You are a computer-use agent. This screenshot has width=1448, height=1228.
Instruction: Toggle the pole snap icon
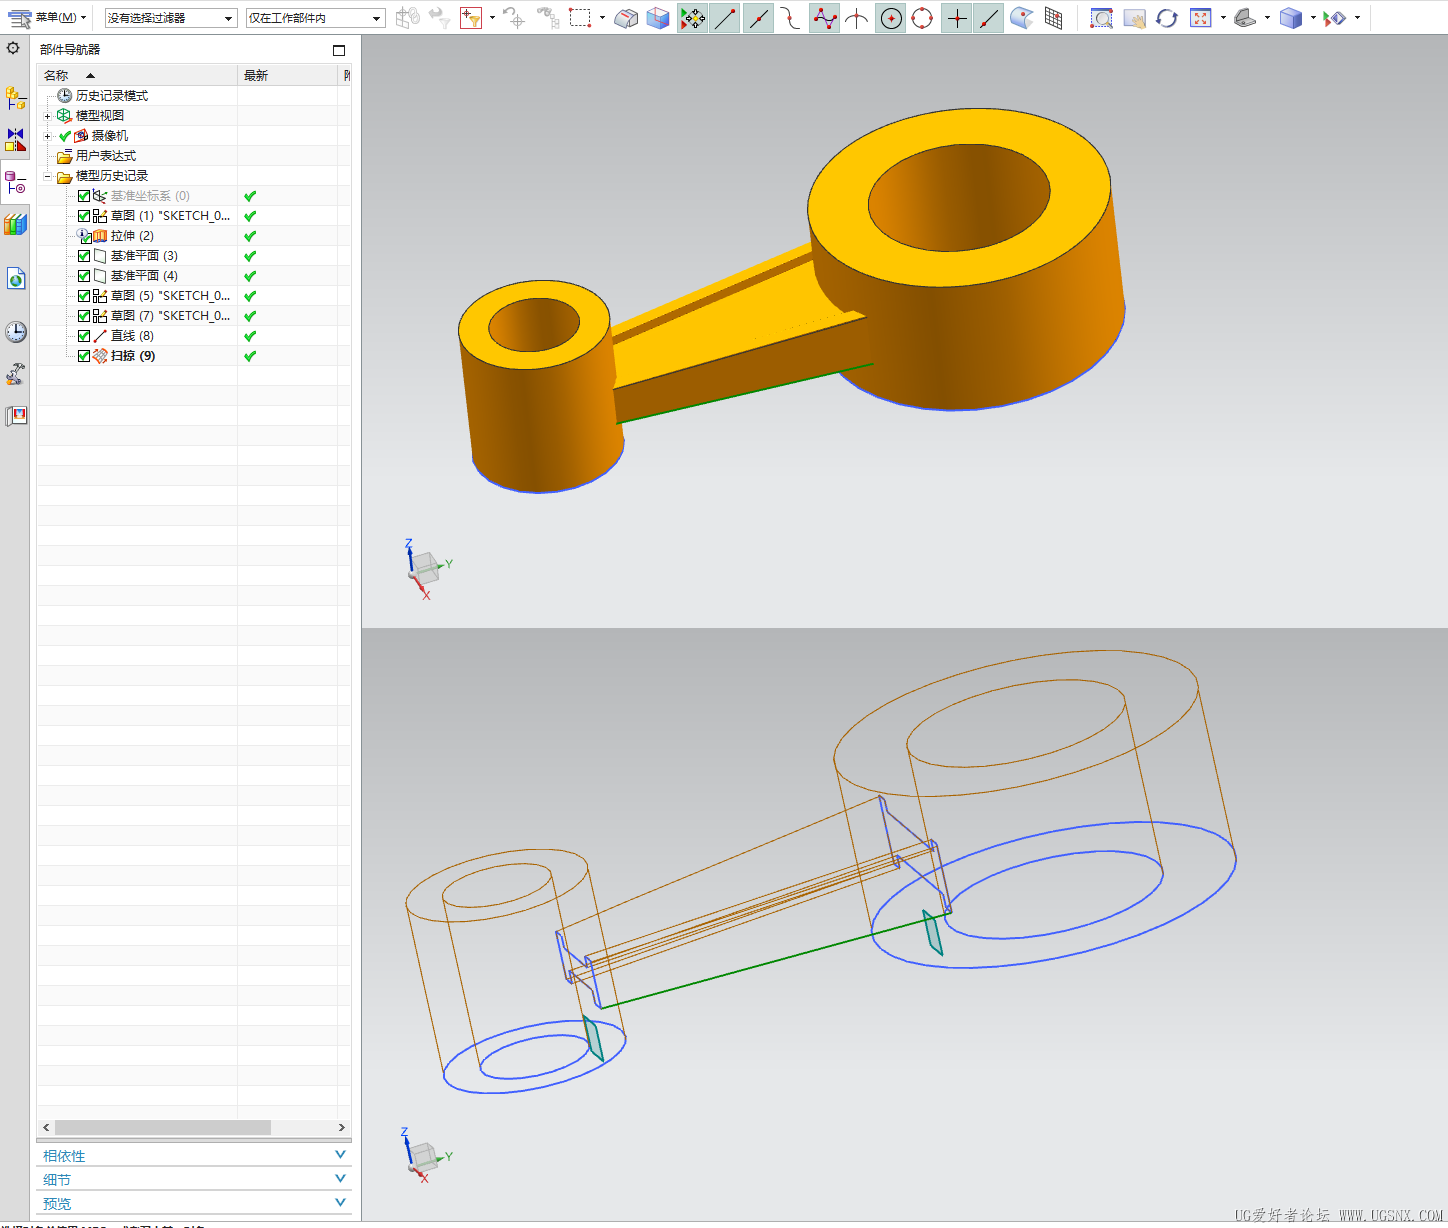tap(824, 18)
